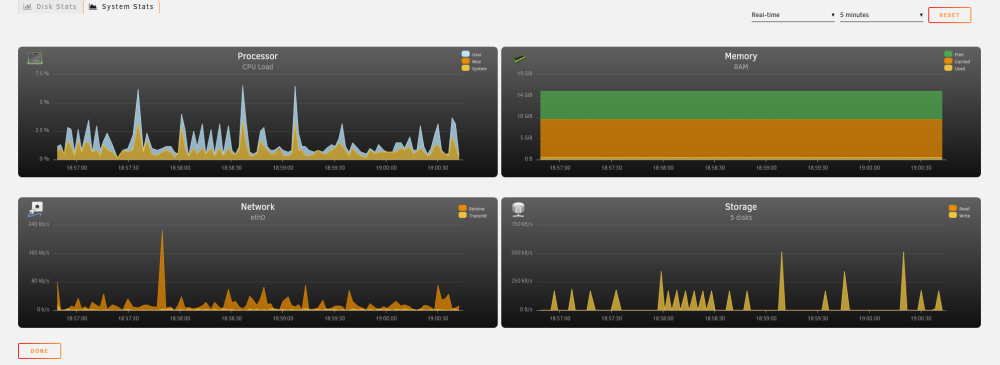Click the RAM subtitle

click(x=741, y=67)
